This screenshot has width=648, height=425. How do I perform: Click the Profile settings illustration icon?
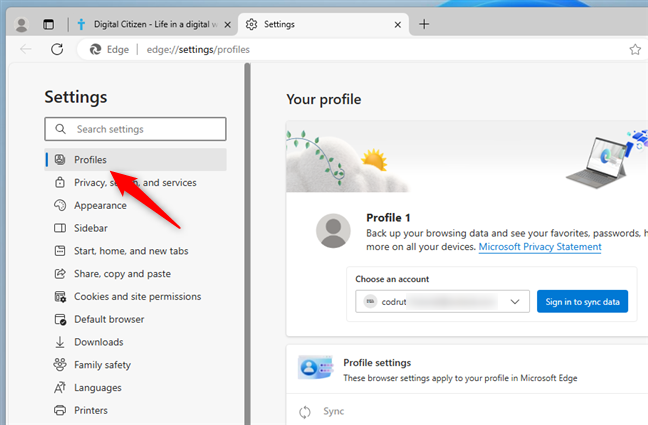(x=315, y=367)
